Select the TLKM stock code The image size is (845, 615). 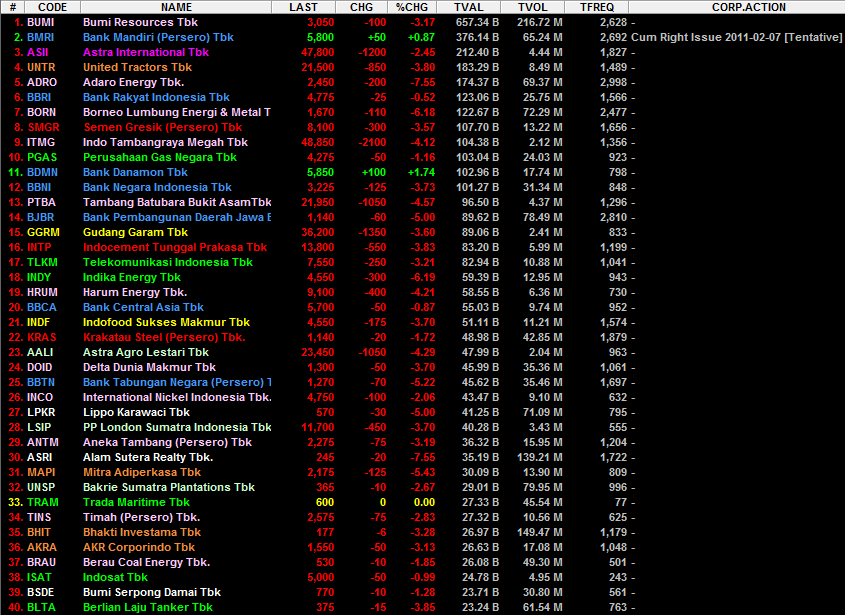42,262
